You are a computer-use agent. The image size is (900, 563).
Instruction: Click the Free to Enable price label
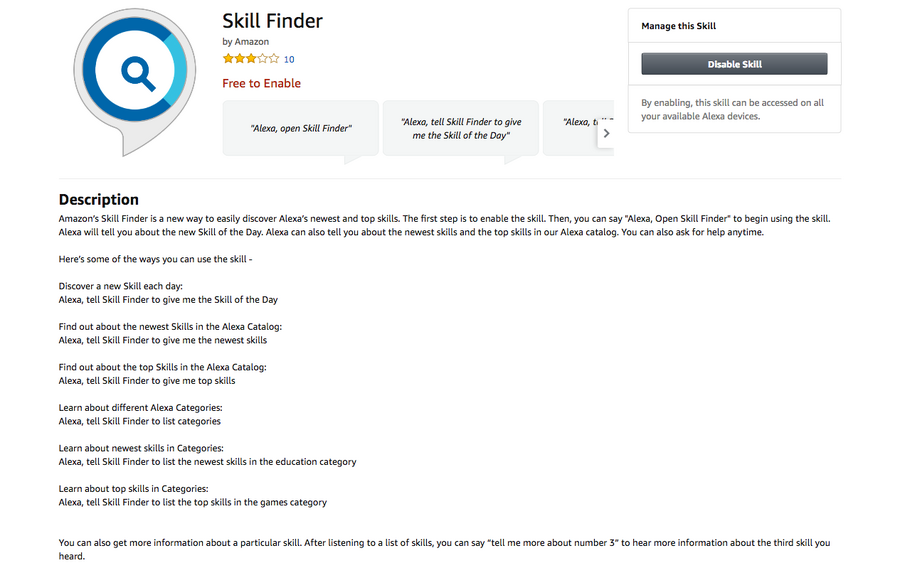[x=261, y=84]
